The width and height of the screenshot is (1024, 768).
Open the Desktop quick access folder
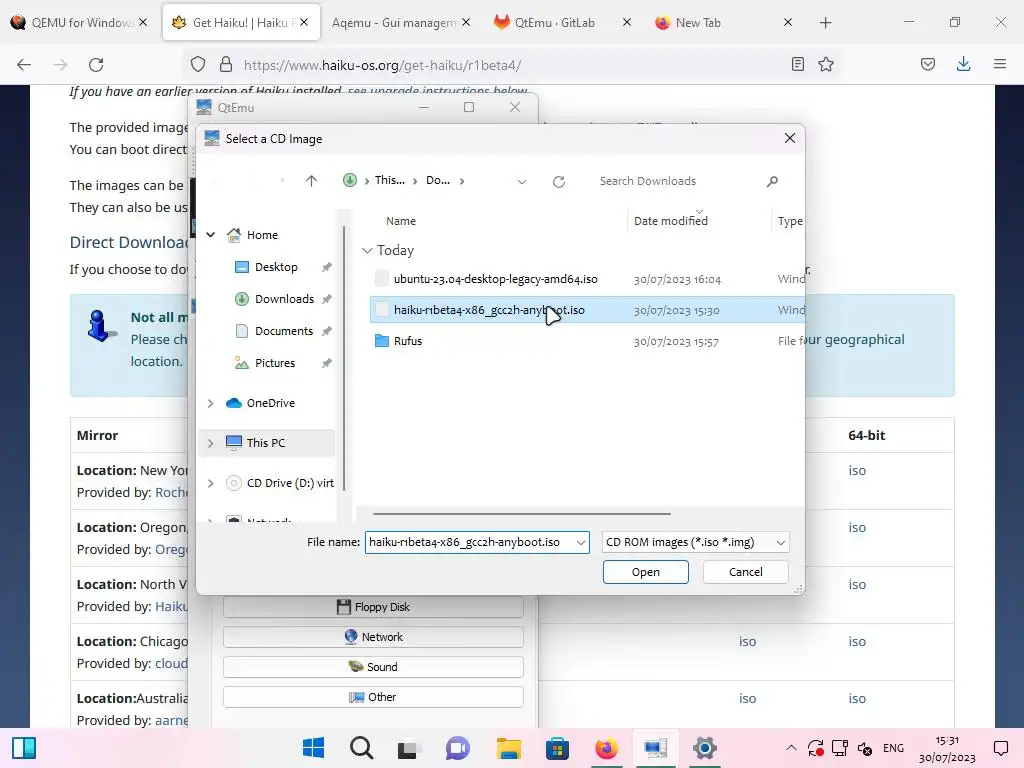[x=276, y=266]
